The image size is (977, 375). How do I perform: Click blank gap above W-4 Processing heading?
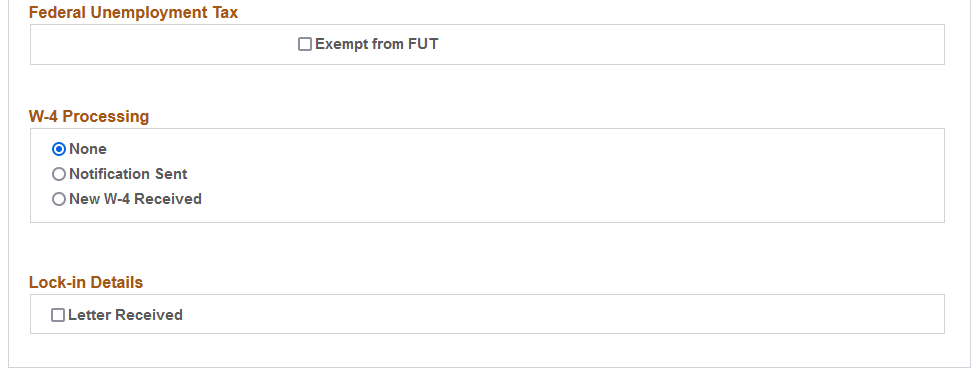click(486, 86)
